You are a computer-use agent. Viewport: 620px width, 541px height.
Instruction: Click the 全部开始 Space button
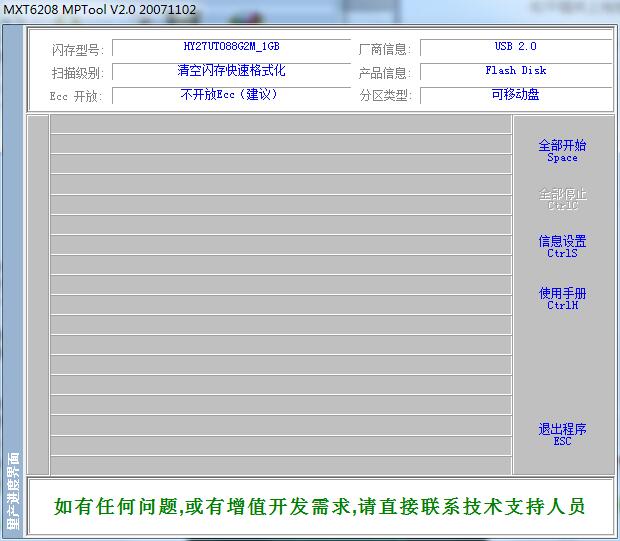(x=562, y=151)
